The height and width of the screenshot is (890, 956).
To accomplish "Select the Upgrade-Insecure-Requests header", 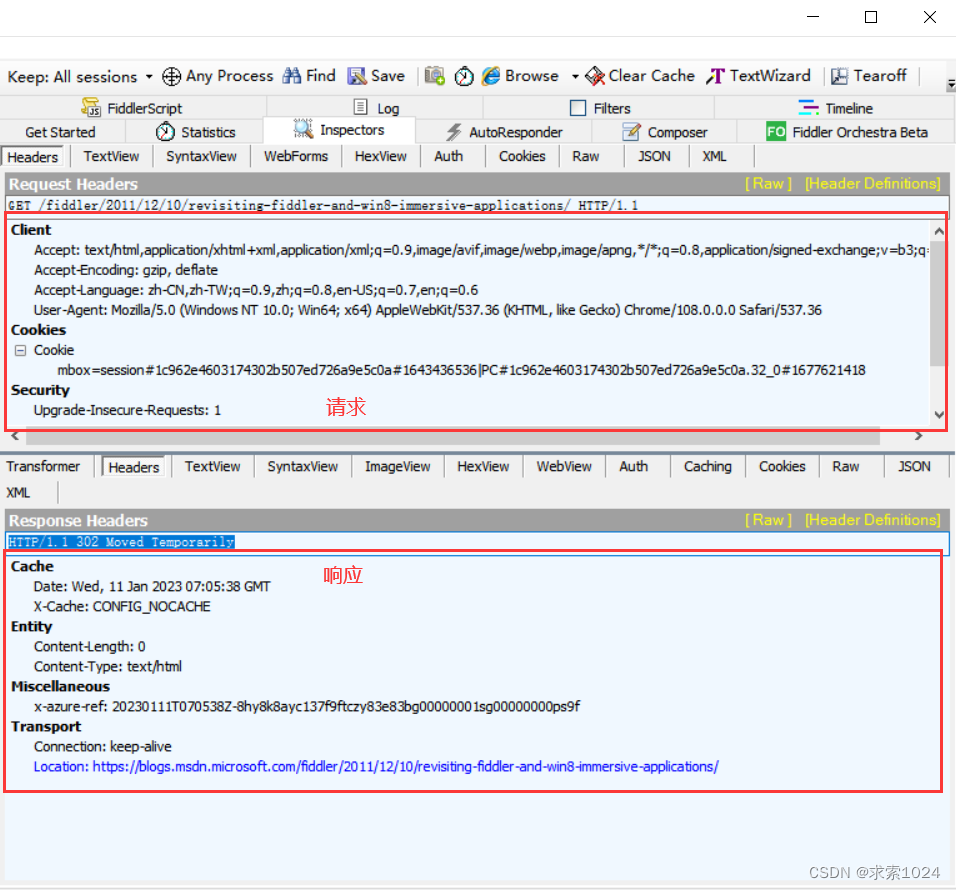I will click(x=127, y=410).
